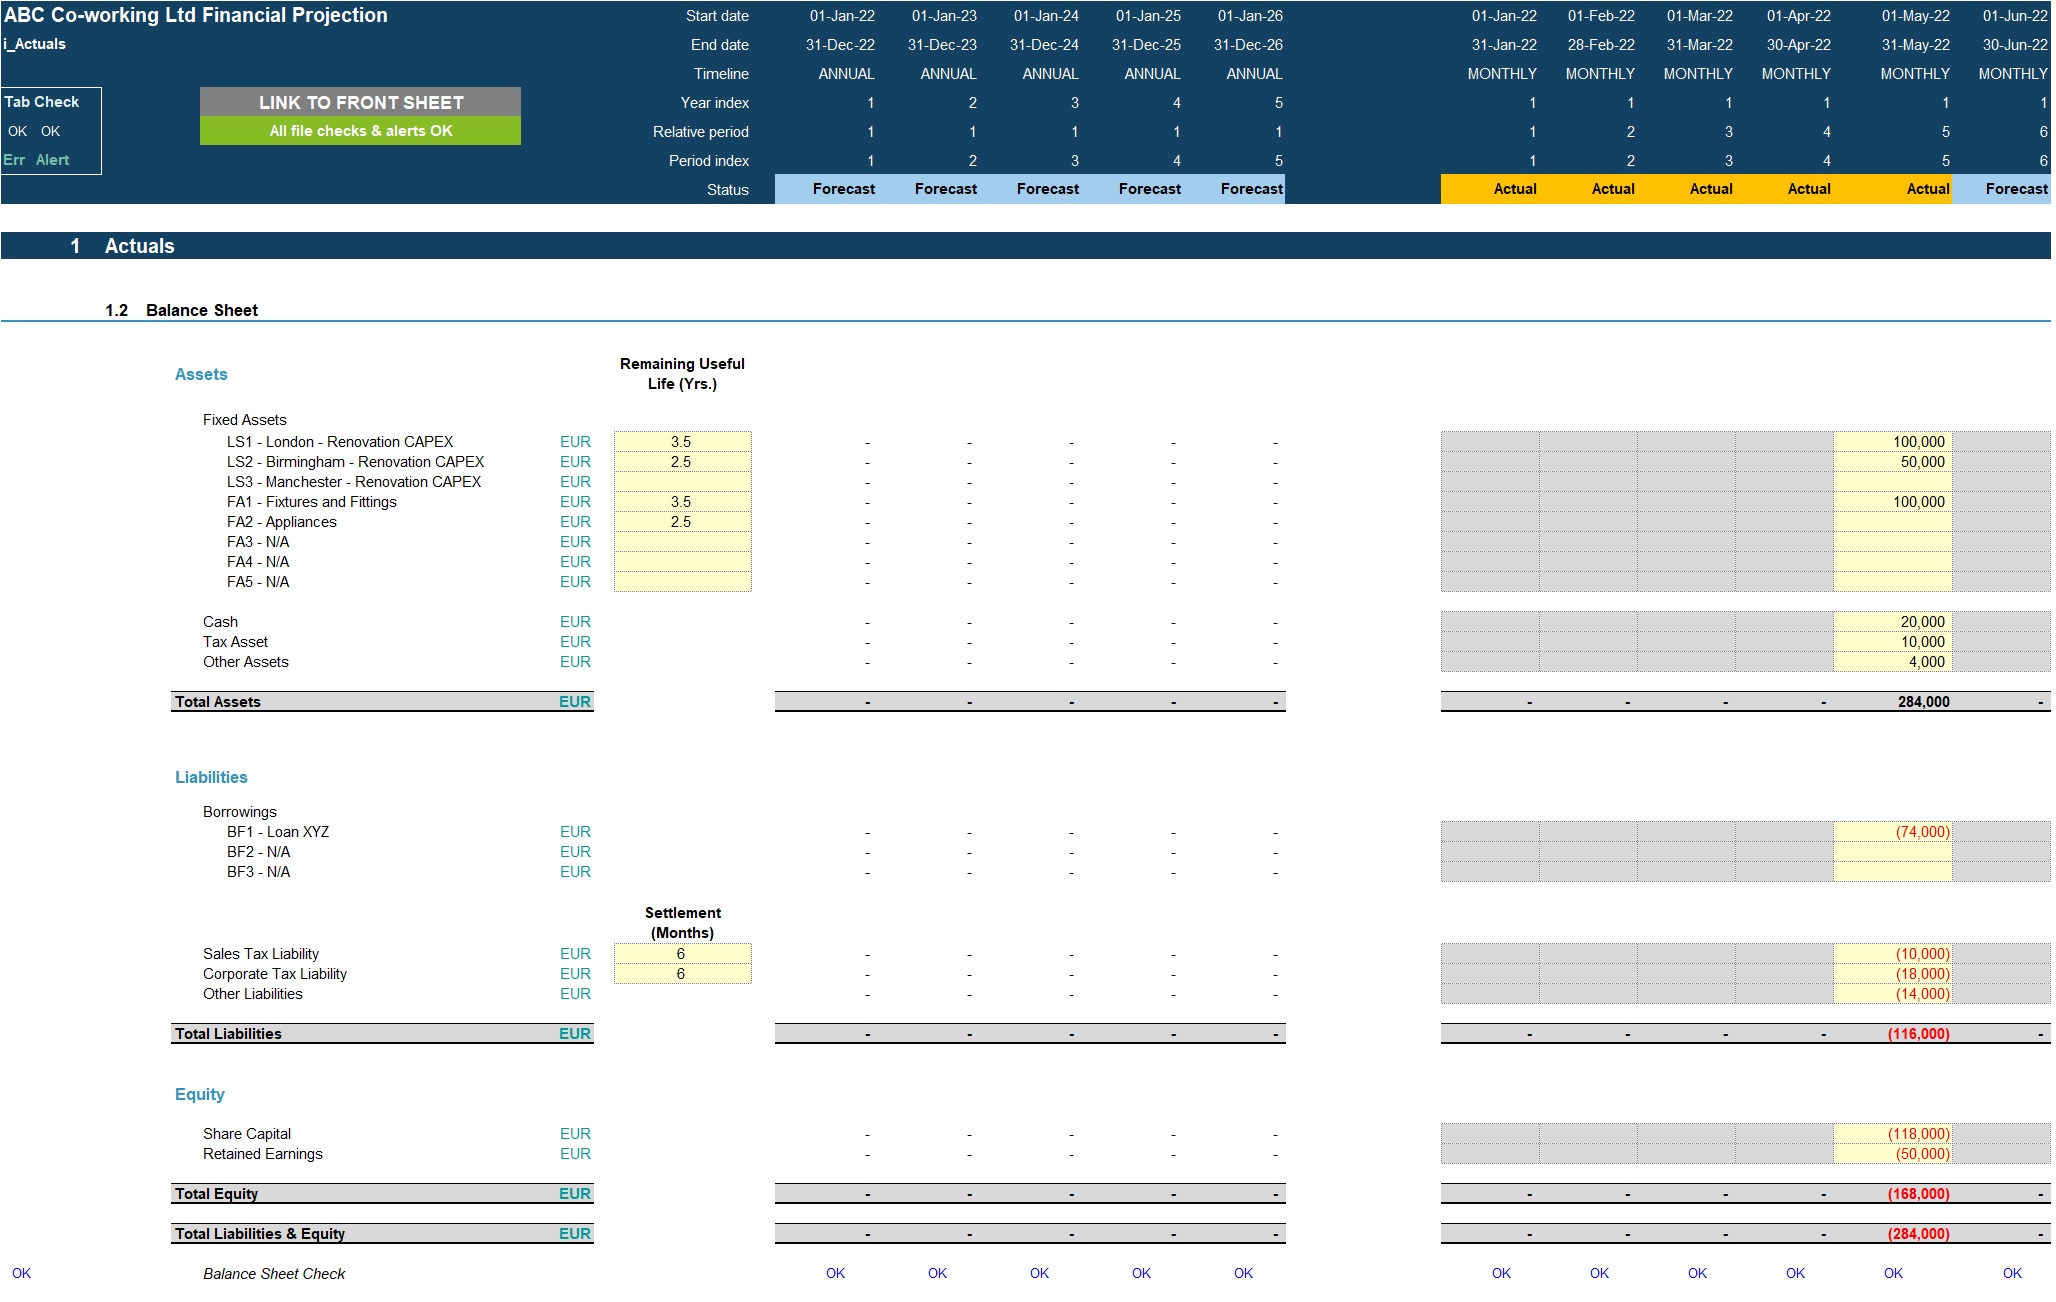Select Other Assets May-22 value 4,000
The width and height of the screenshot is (2056, 1302).
pyautogui.click(x=1893, y=662)
